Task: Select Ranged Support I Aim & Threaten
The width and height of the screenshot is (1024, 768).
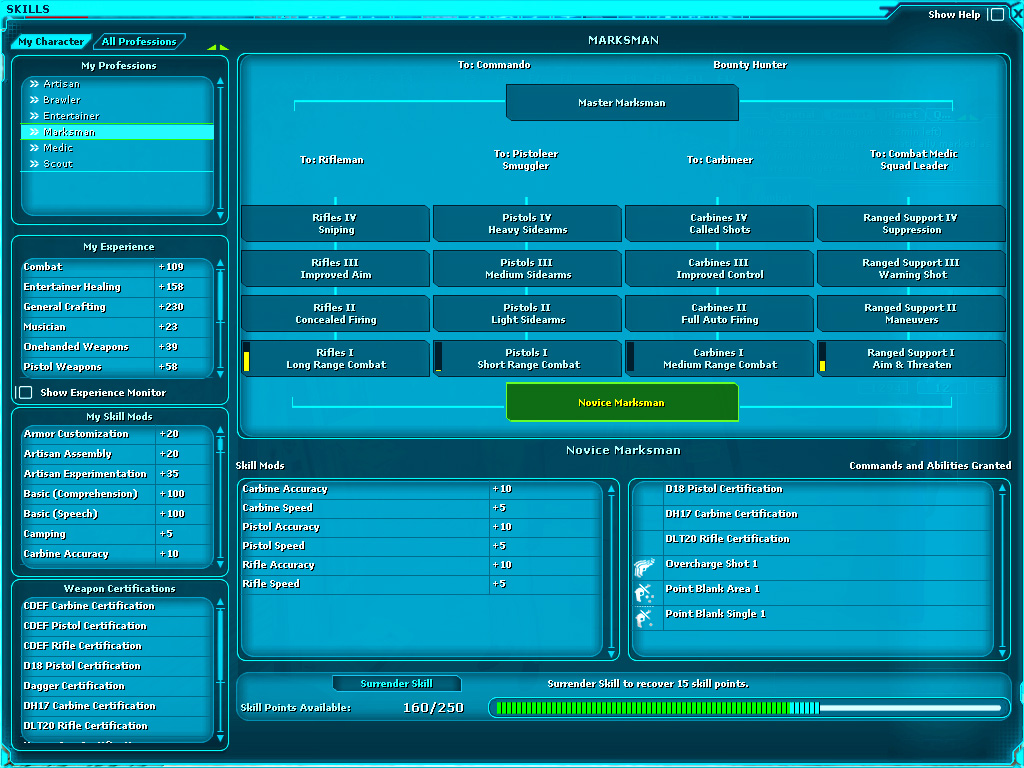Action: pos(911,359)
